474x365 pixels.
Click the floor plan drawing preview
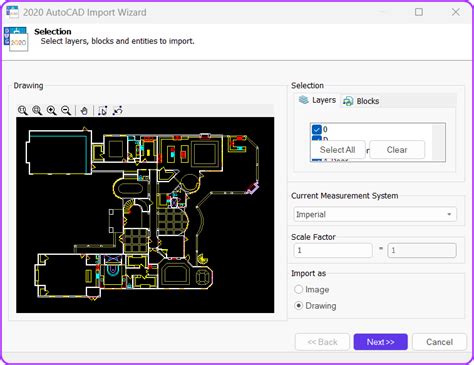pyautogui.click(x=145, y=215)
